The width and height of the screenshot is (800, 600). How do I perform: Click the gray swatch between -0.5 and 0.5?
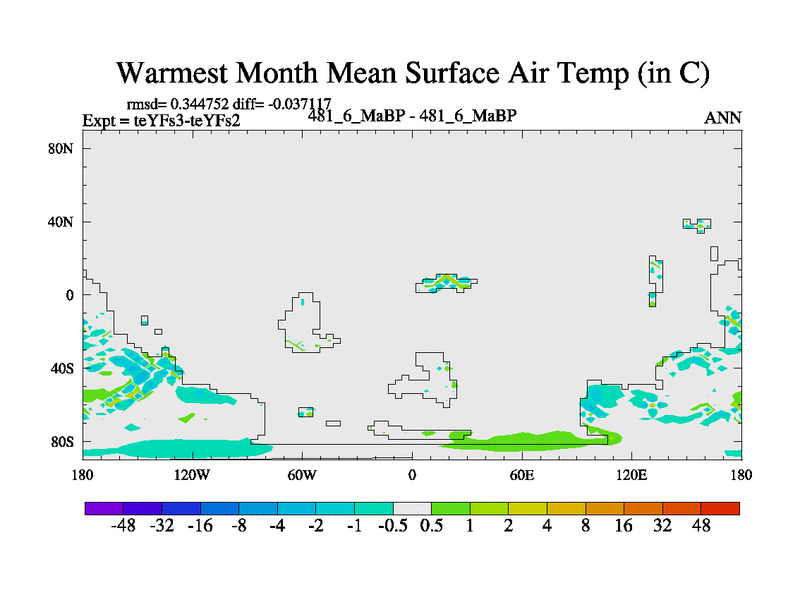tap(412, 508)
